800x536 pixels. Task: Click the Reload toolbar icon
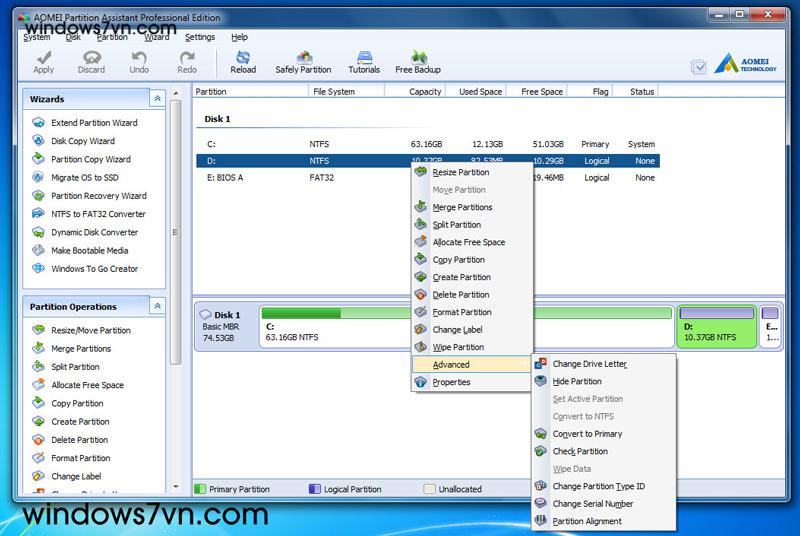[x=243, y=62]
